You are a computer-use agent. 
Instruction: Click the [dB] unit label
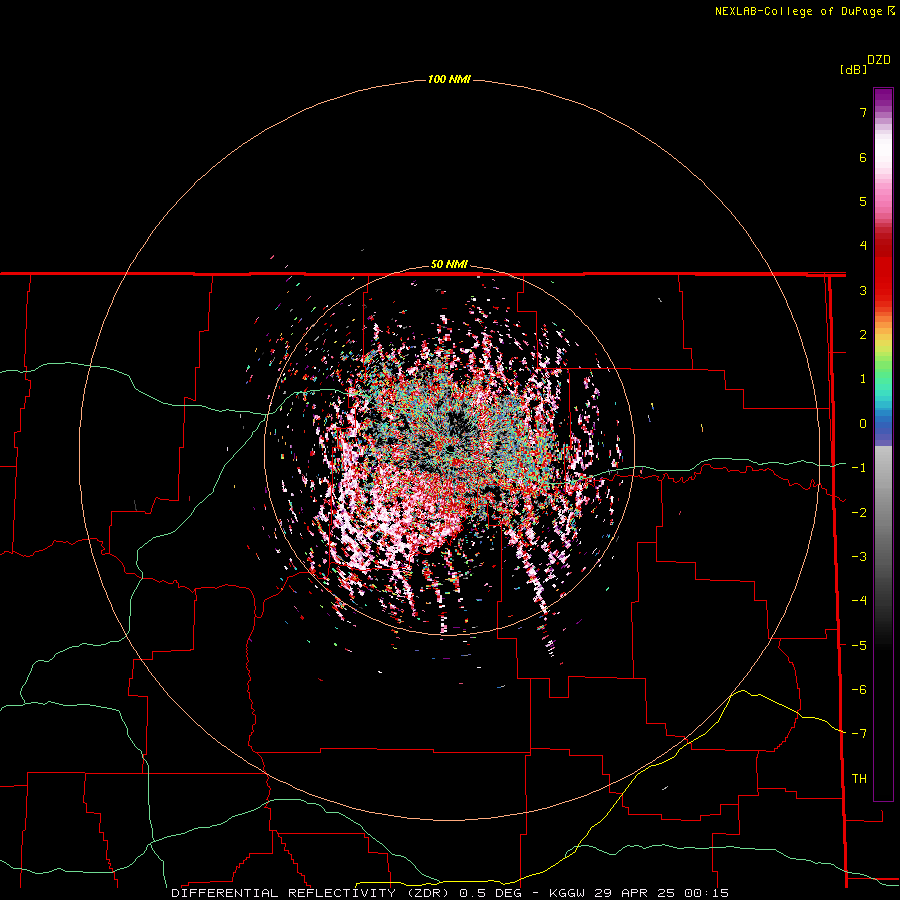(x=854, y=69)
